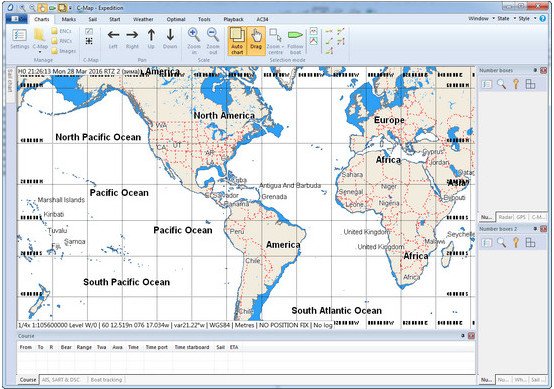Image resolution: width=554 pixels, height=389 pixels.
Task: Open the Sail ribbon tab
Action: pos(93,19)
